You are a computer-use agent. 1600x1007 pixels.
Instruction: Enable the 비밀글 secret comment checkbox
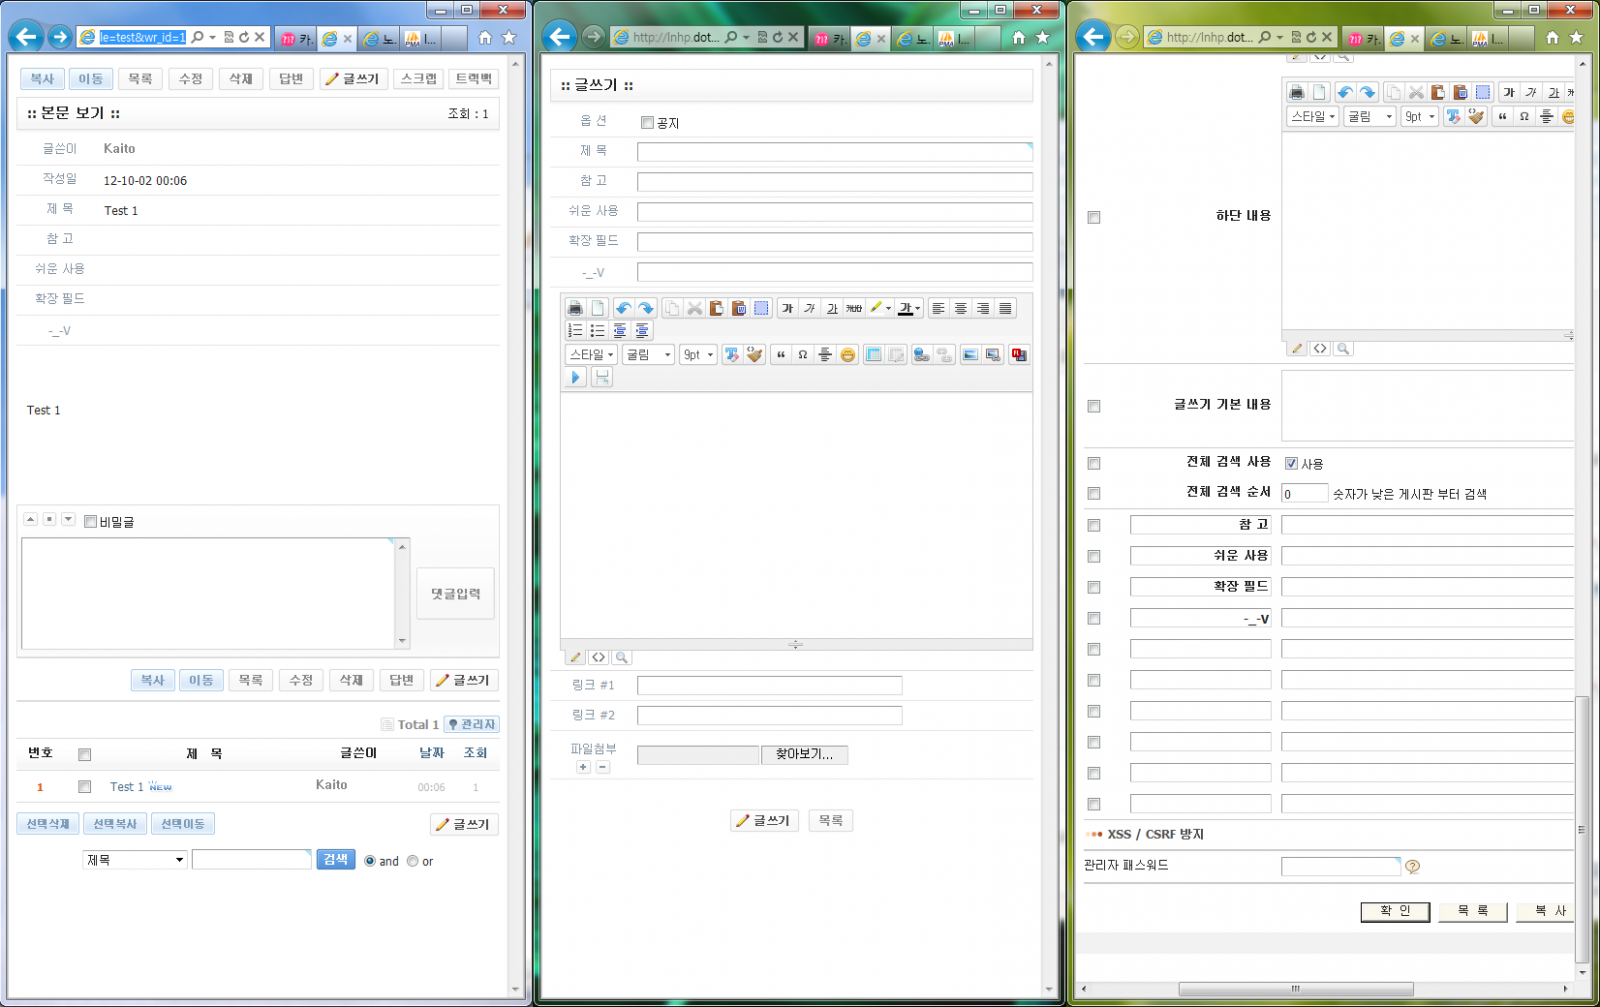pyautogui.click(x=91, y=522)
